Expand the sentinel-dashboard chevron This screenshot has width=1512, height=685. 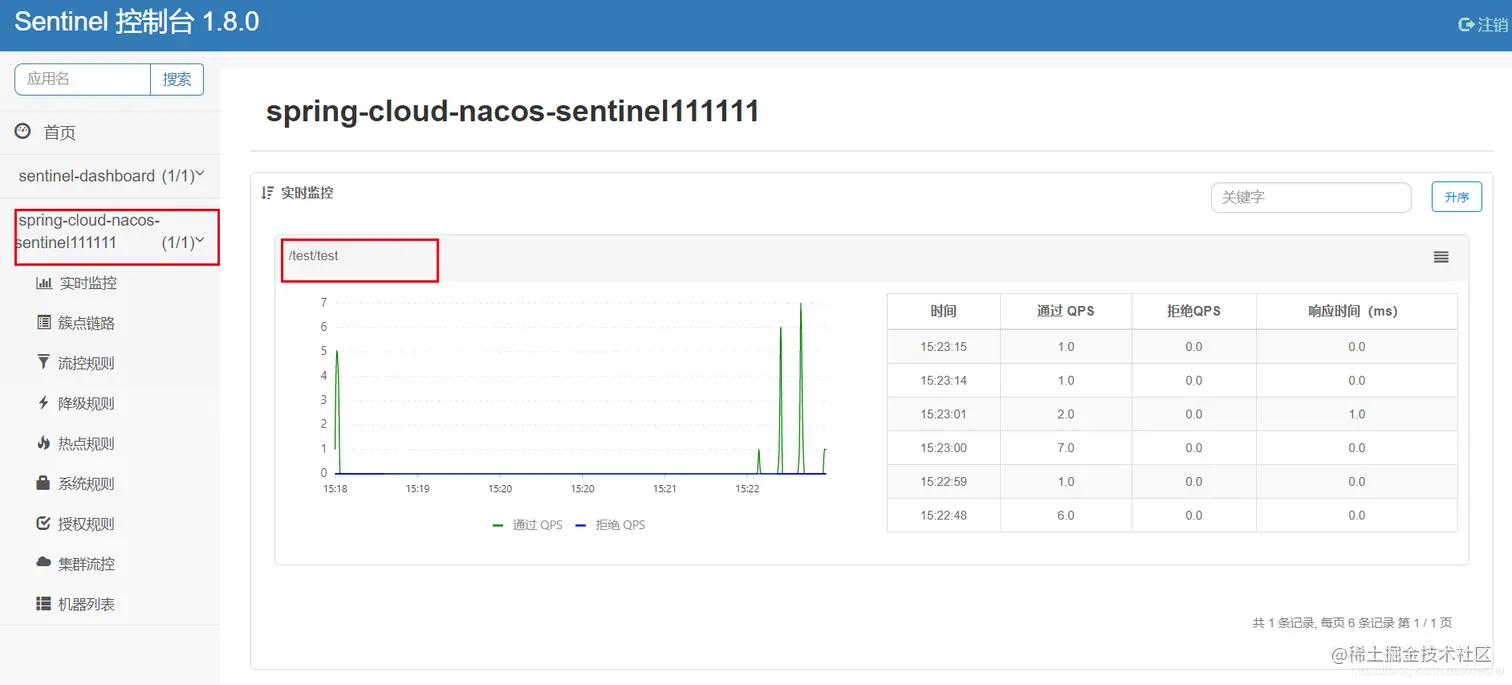(200, 174)
